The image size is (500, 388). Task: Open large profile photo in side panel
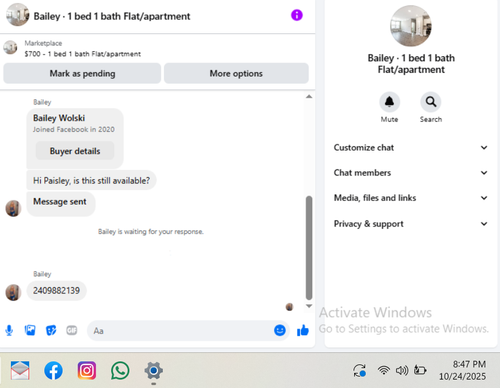click(411, 26)
